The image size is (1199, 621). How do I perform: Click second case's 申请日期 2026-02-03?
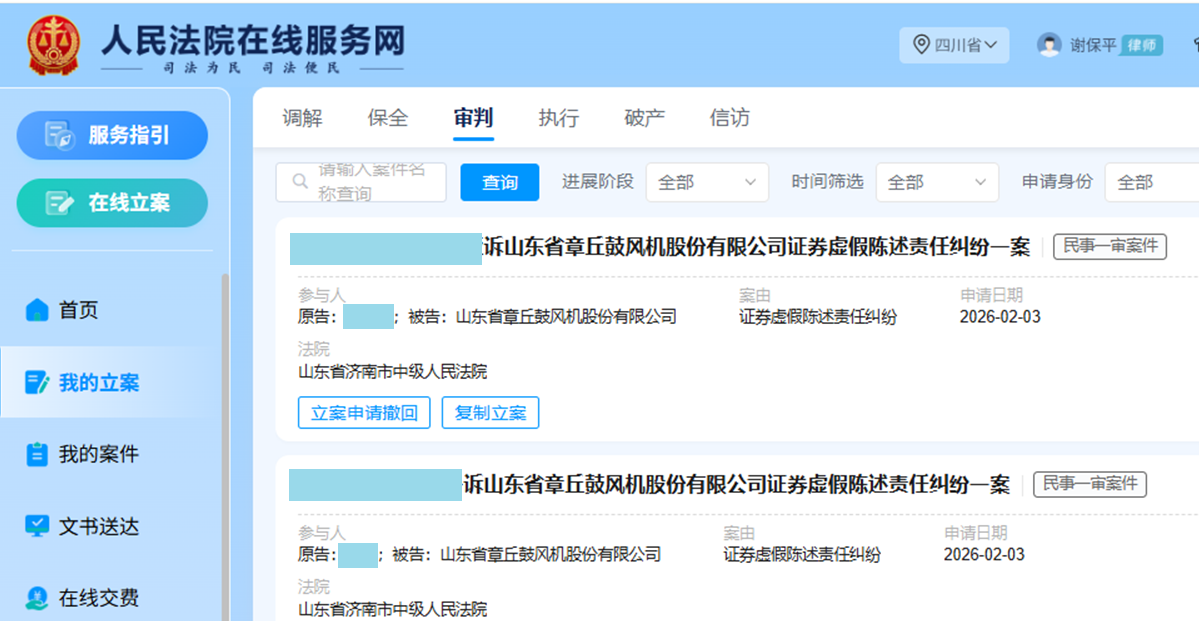coord(984,554)
